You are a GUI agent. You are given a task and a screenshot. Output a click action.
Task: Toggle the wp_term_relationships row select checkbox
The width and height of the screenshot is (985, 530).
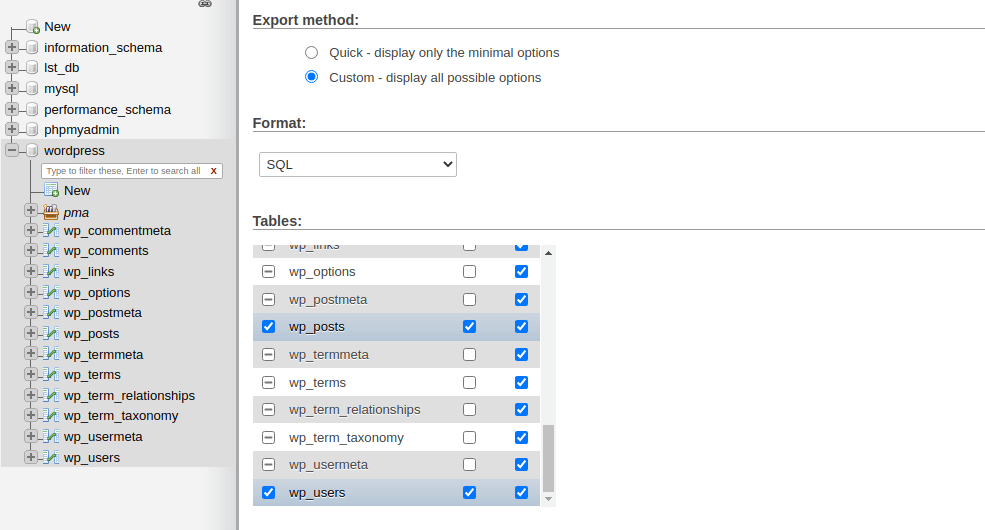click(268, 409)
